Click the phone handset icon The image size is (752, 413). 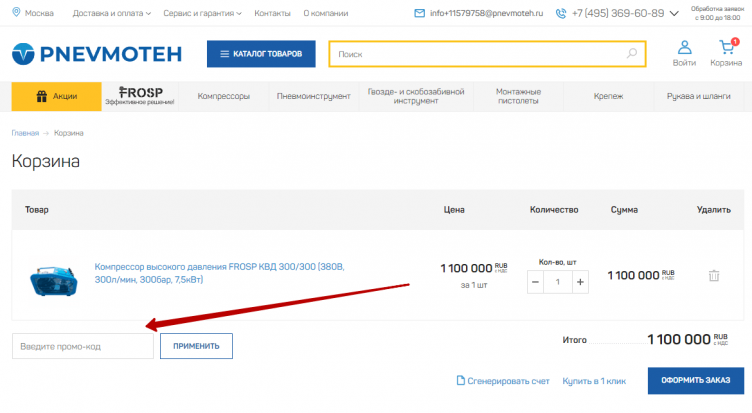[561, 13]
